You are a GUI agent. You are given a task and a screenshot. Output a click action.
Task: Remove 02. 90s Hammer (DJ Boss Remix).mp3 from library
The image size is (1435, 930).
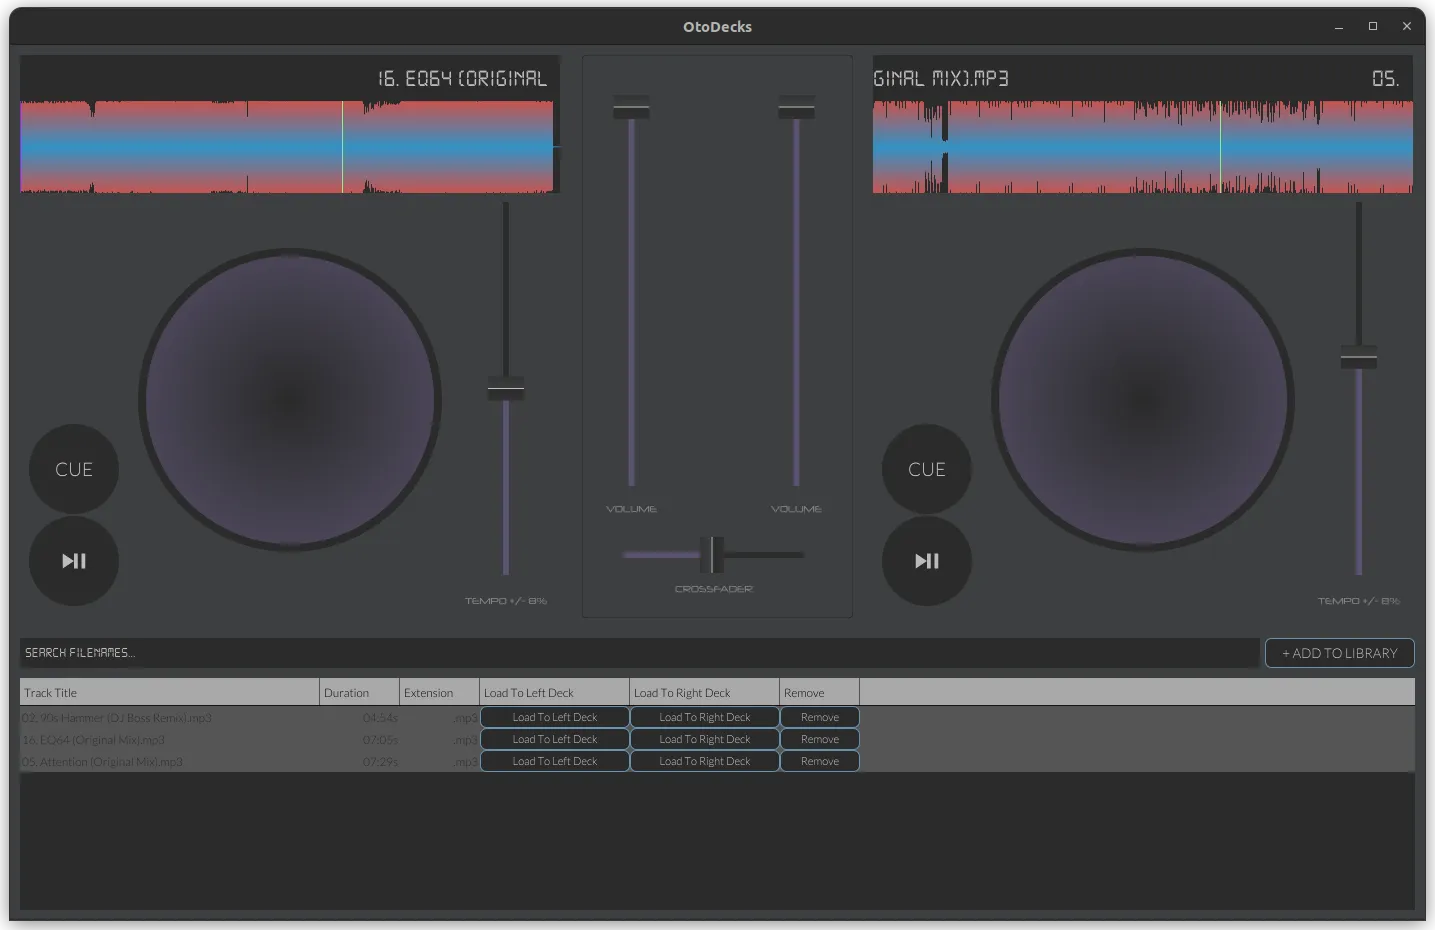(x=819, y=716)
